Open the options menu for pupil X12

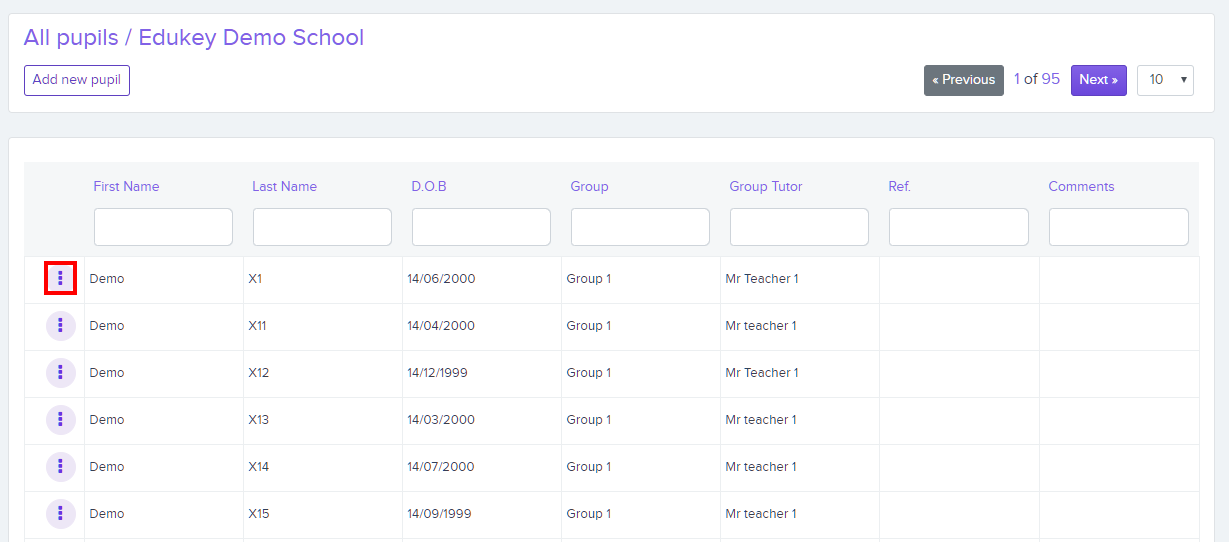61,373
